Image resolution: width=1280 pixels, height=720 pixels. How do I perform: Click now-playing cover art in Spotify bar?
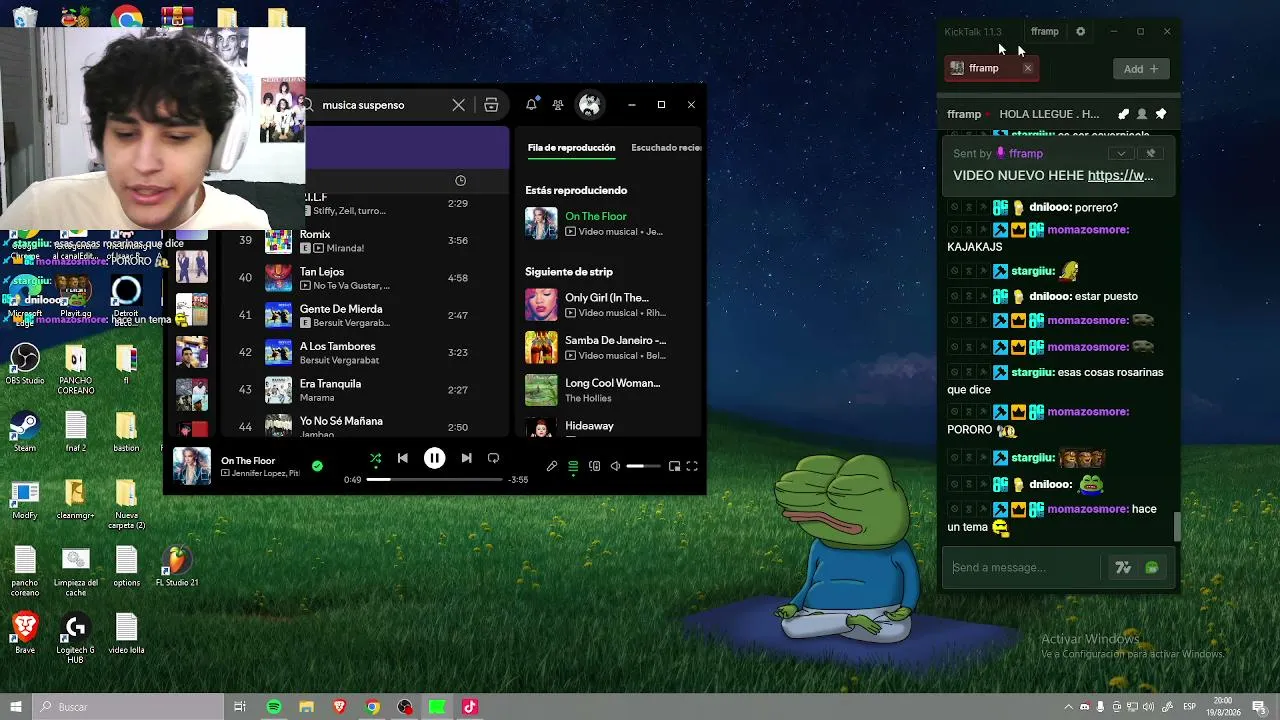192,466
